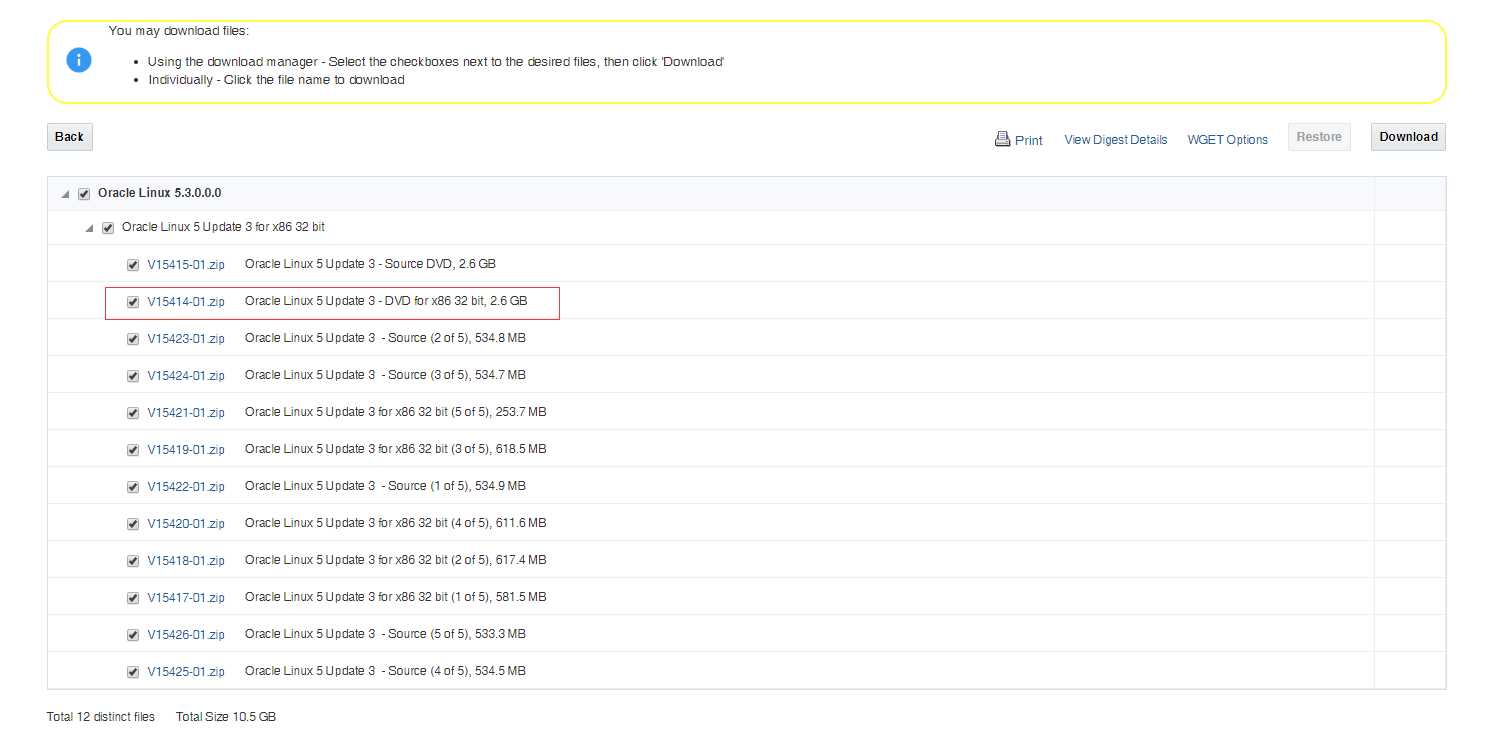The width and height of the screenshot is (1508, 729).
Task: Click 'DVD for x86 32 bit, 2.6 GB' description
Action: pos(456,301)
